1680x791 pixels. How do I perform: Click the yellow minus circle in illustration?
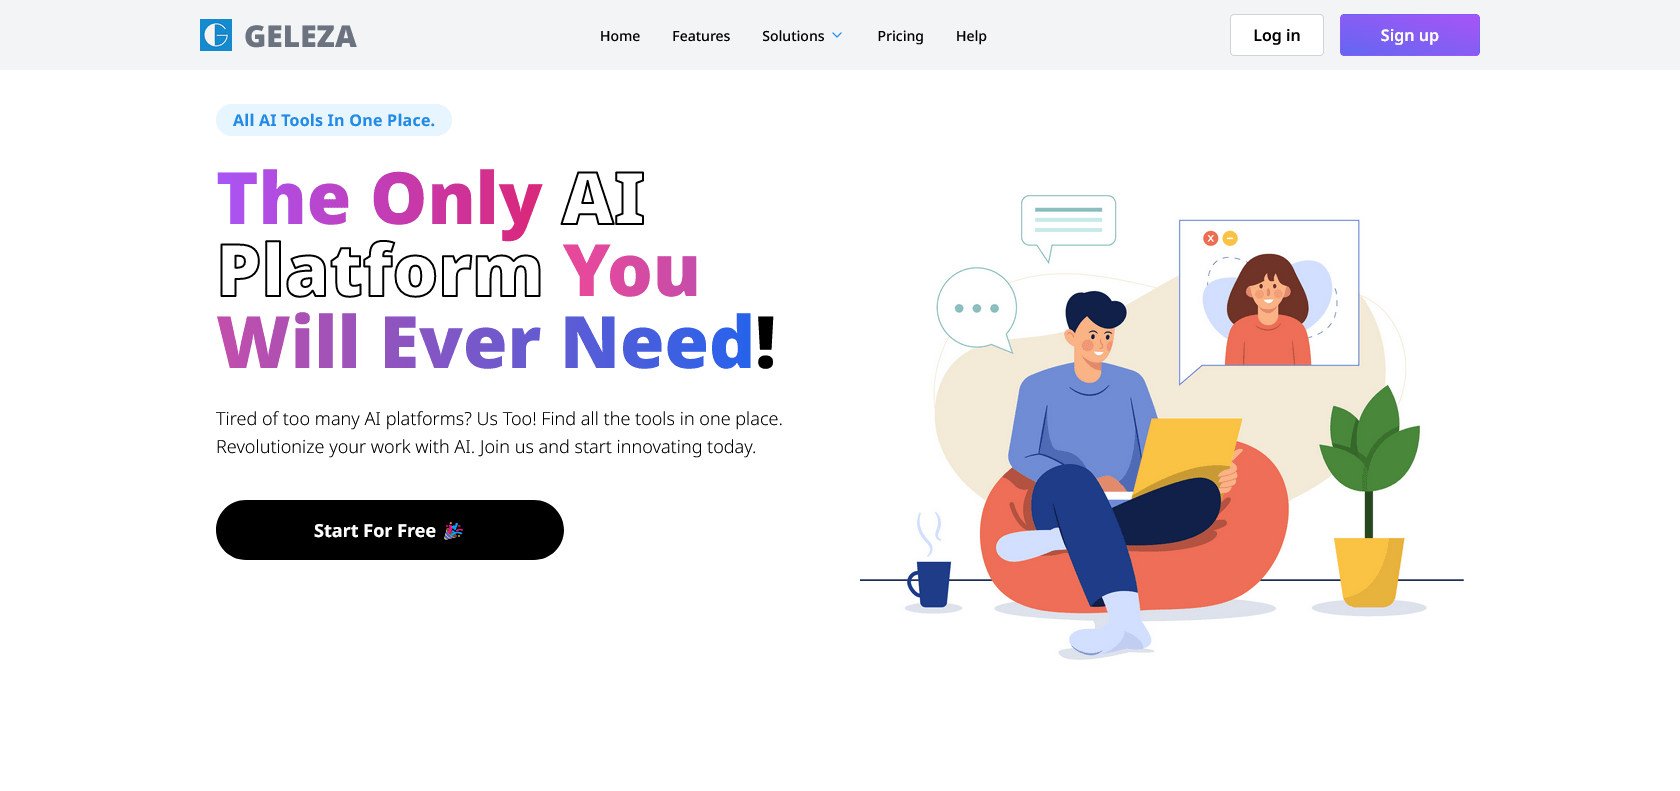[x=1230, y=238]
